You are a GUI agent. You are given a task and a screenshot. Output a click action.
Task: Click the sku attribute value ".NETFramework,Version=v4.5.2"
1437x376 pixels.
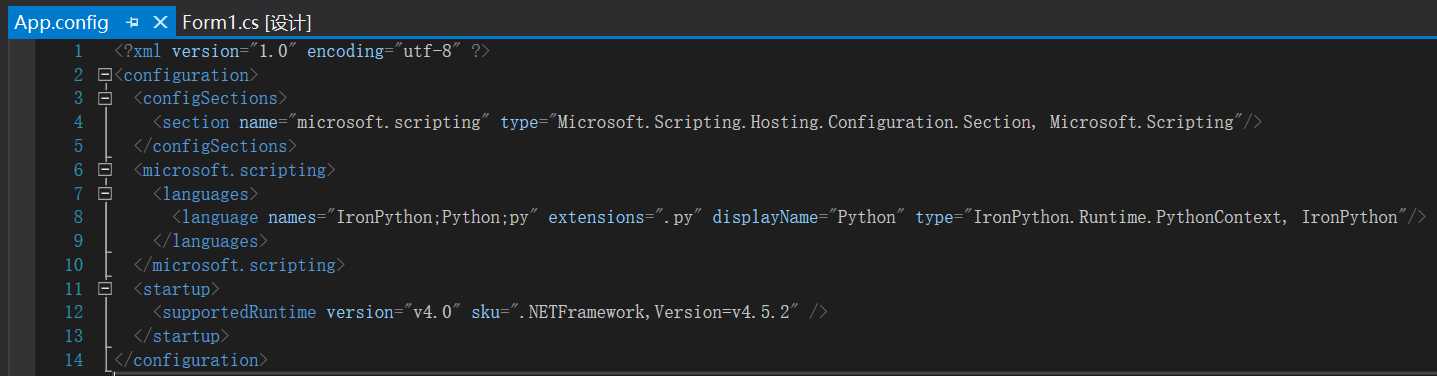647,312
